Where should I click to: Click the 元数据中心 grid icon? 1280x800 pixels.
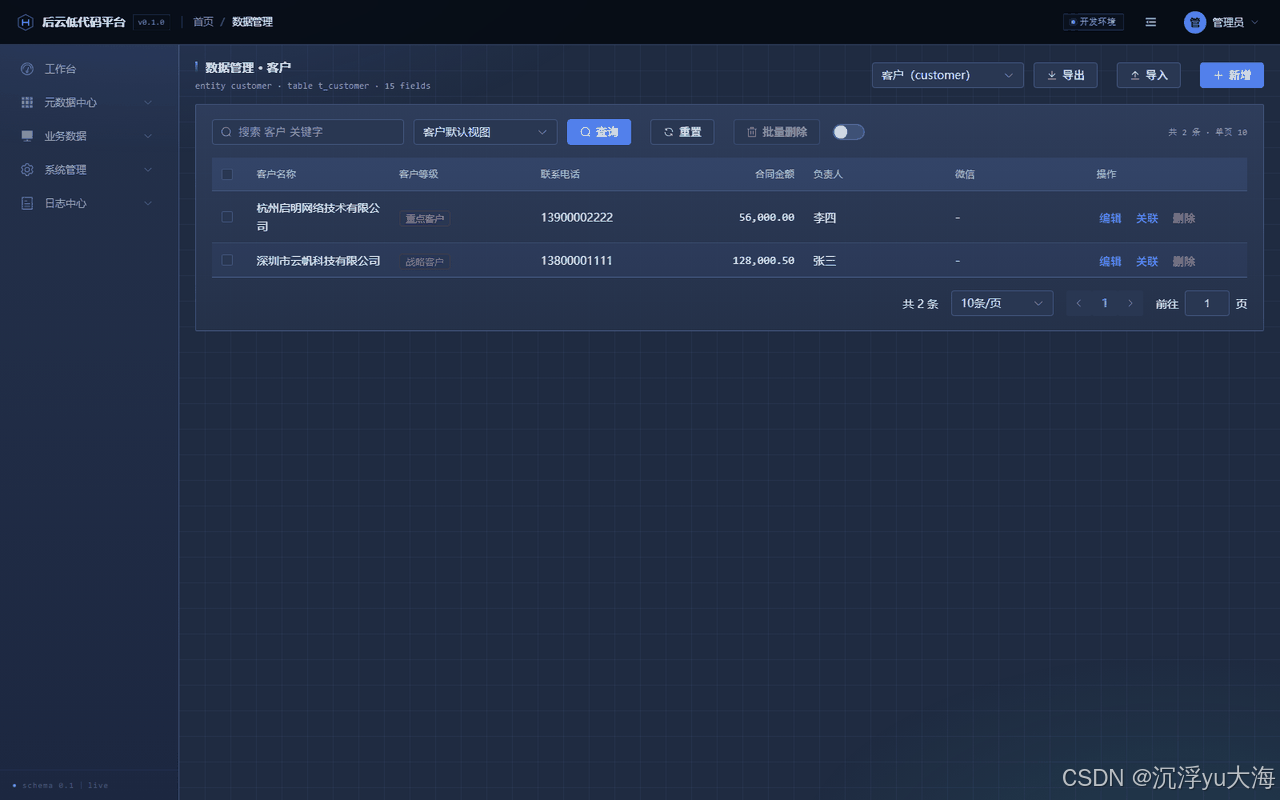[27, 102]
